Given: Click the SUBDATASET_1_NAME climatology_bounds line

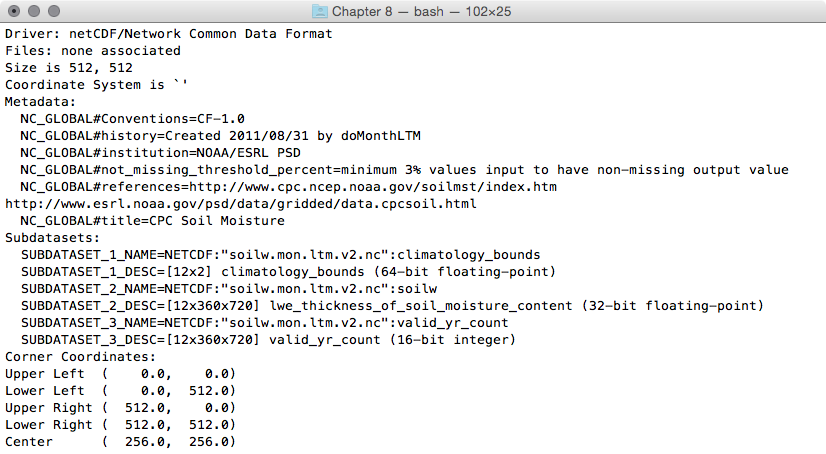Looking at the screenshot, I should 280,255.
